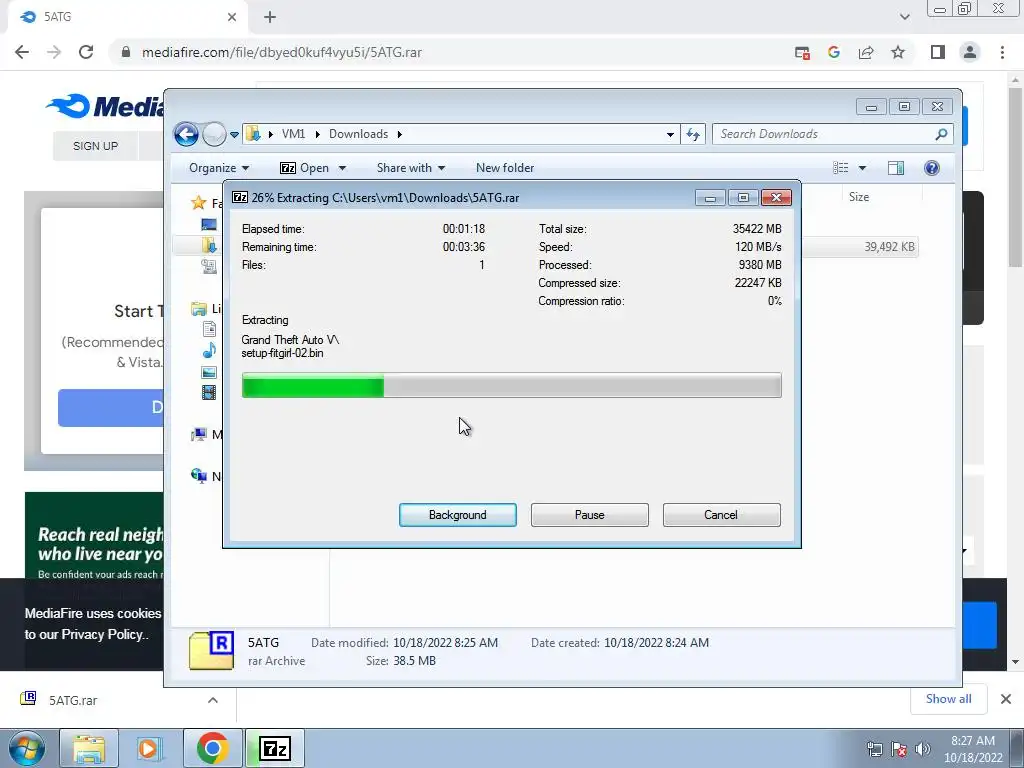Expand the view options dropdown arrow
This screenshot has width=1024, height=768.
click(862, 168)
